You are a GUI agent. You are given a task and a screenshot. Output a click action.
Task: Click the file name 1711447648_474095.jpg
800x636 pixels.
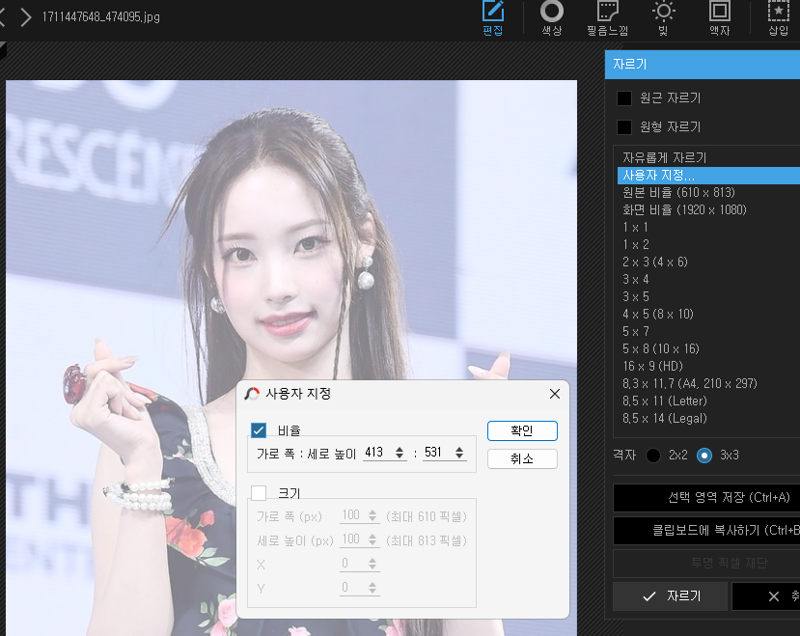point(101,17)
